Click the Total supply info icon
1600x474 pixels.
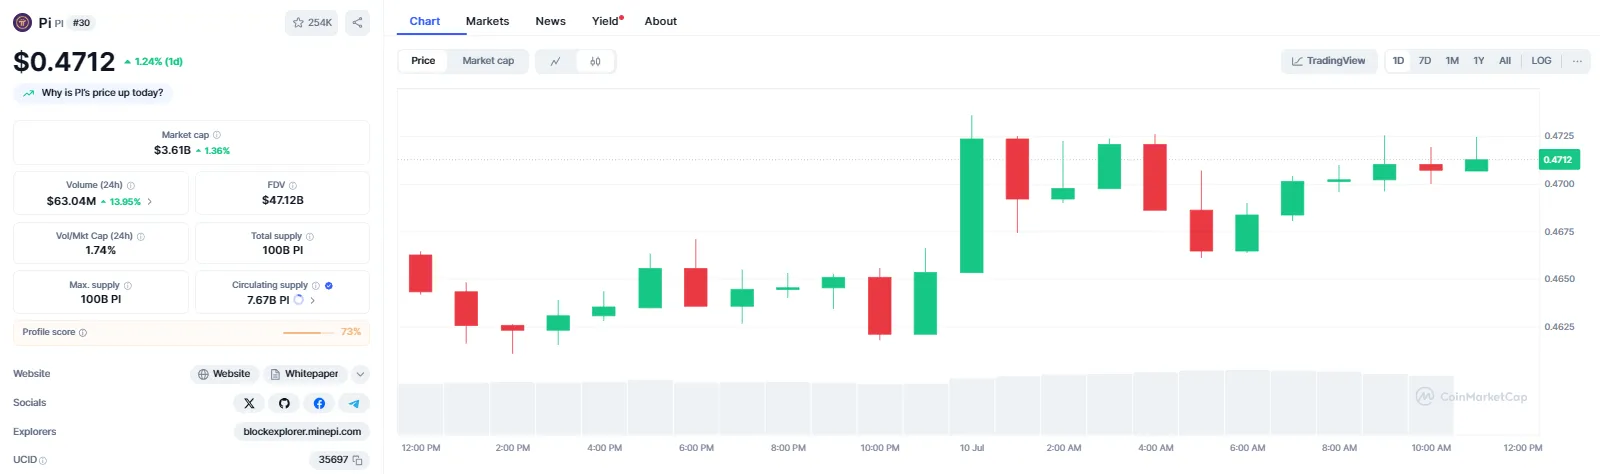point(310,236)
